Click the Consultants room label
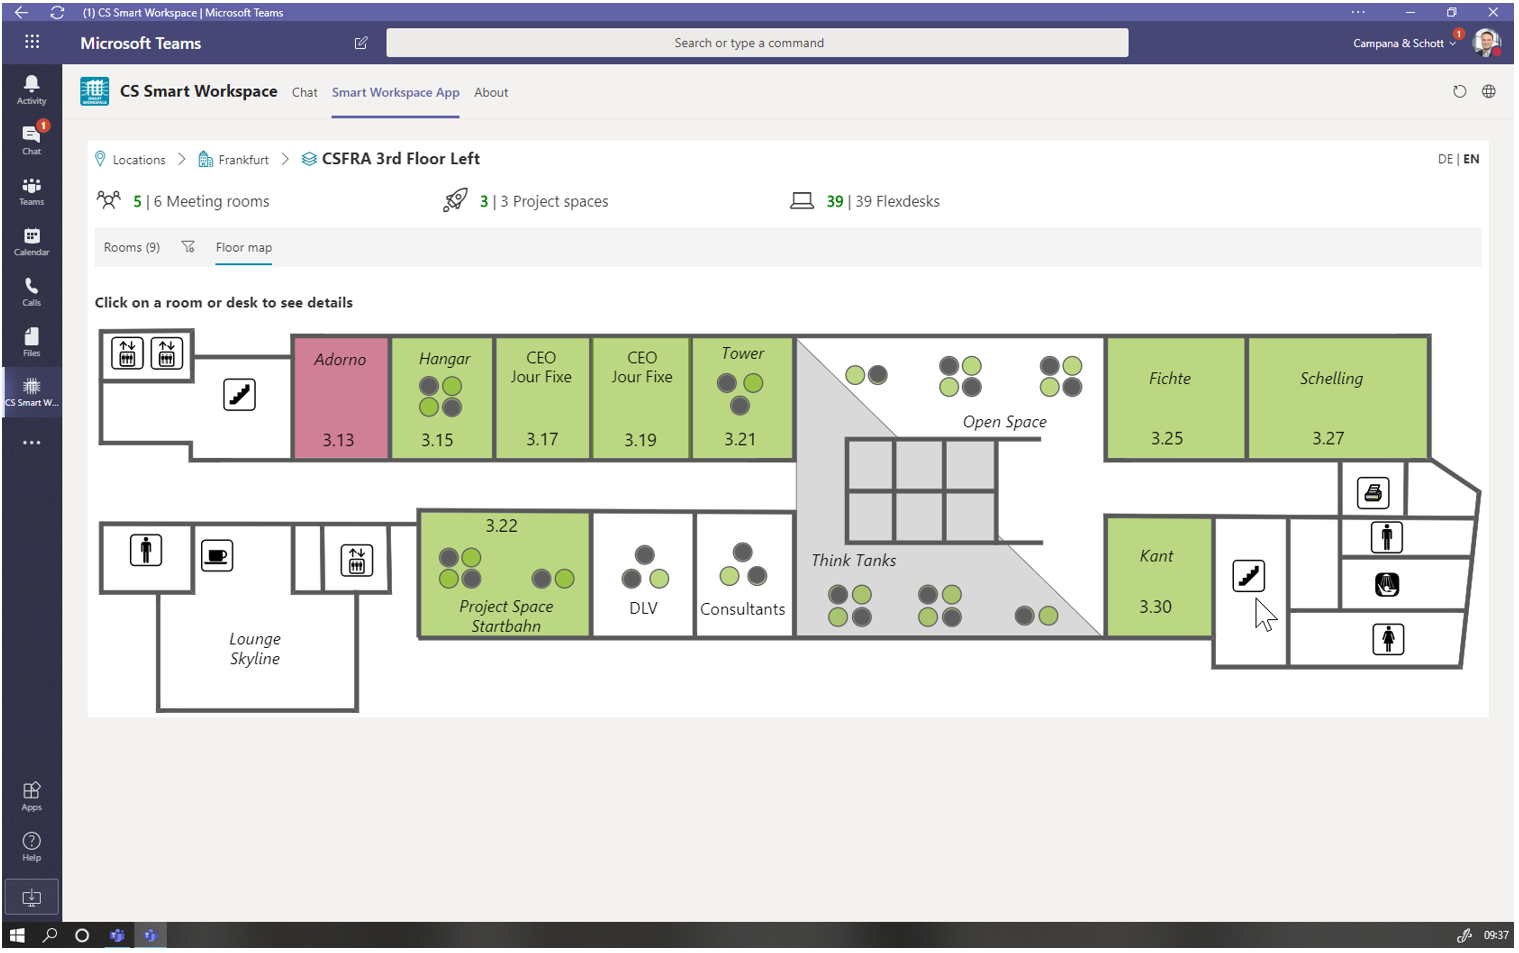1519x953 pixels. pyautogui.click(x=742, y=609)
